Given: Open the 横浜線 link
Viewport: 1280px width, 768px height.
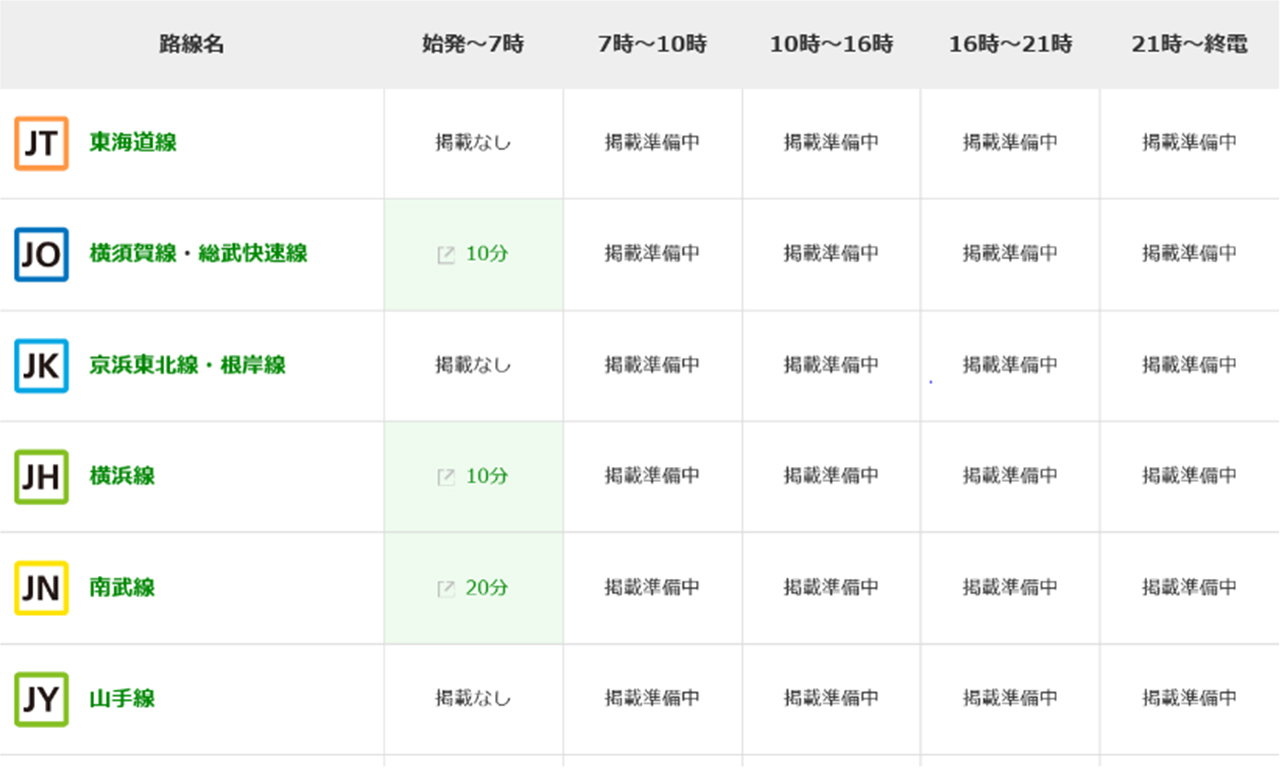Looking at the screenshot, I should (122, 476).
